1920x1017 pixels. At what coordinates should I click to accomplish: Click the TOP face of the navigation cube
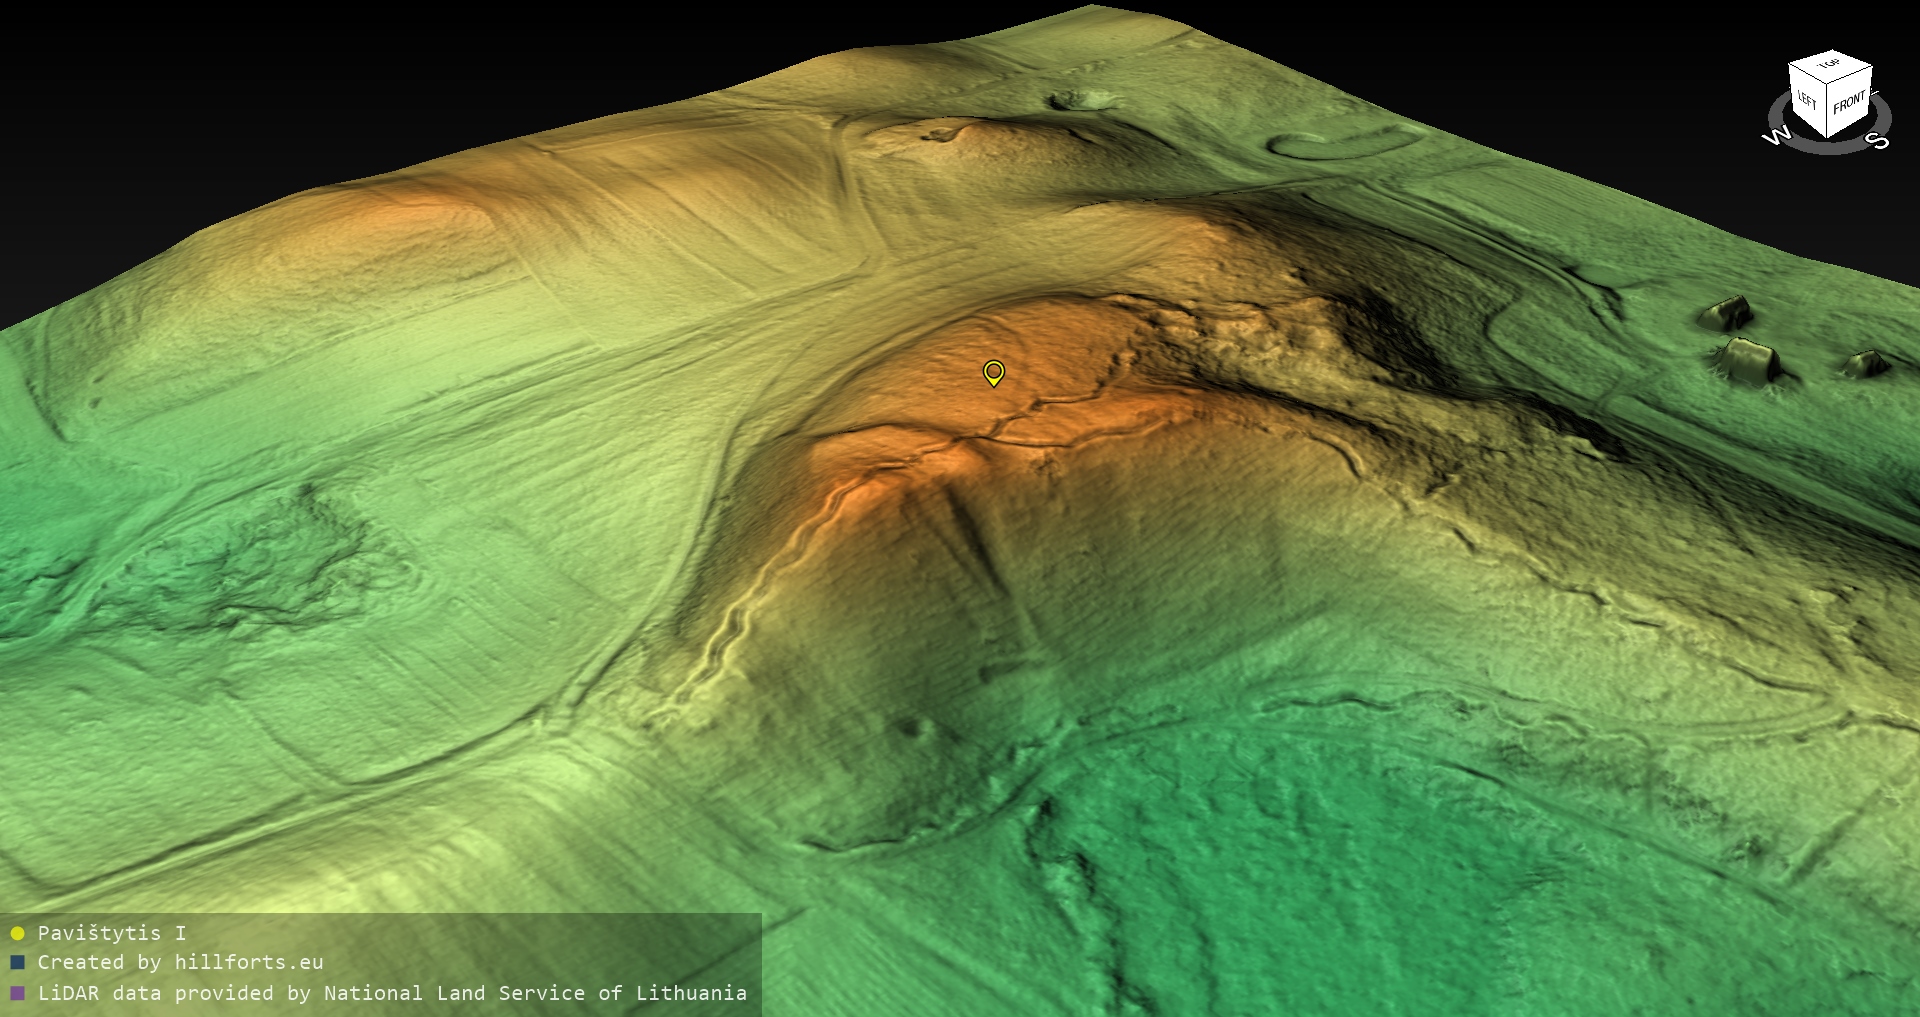(1830, 65)
